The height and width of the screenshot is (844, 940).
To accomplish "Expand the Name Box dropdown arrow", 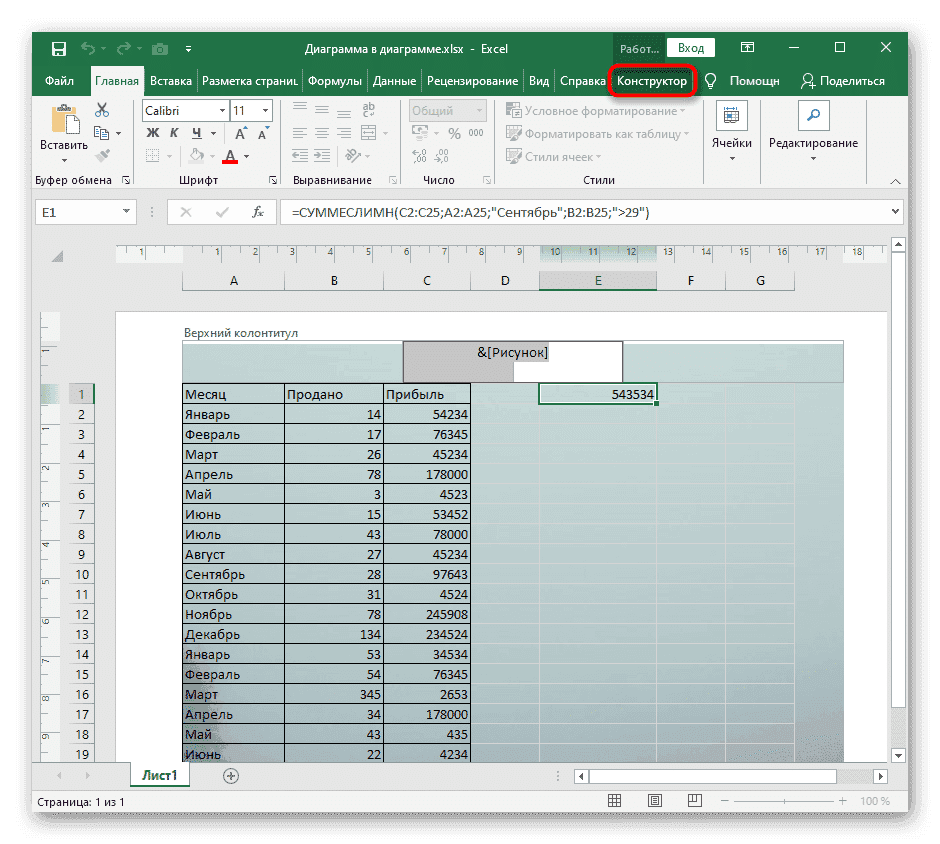I will (126, 212).
